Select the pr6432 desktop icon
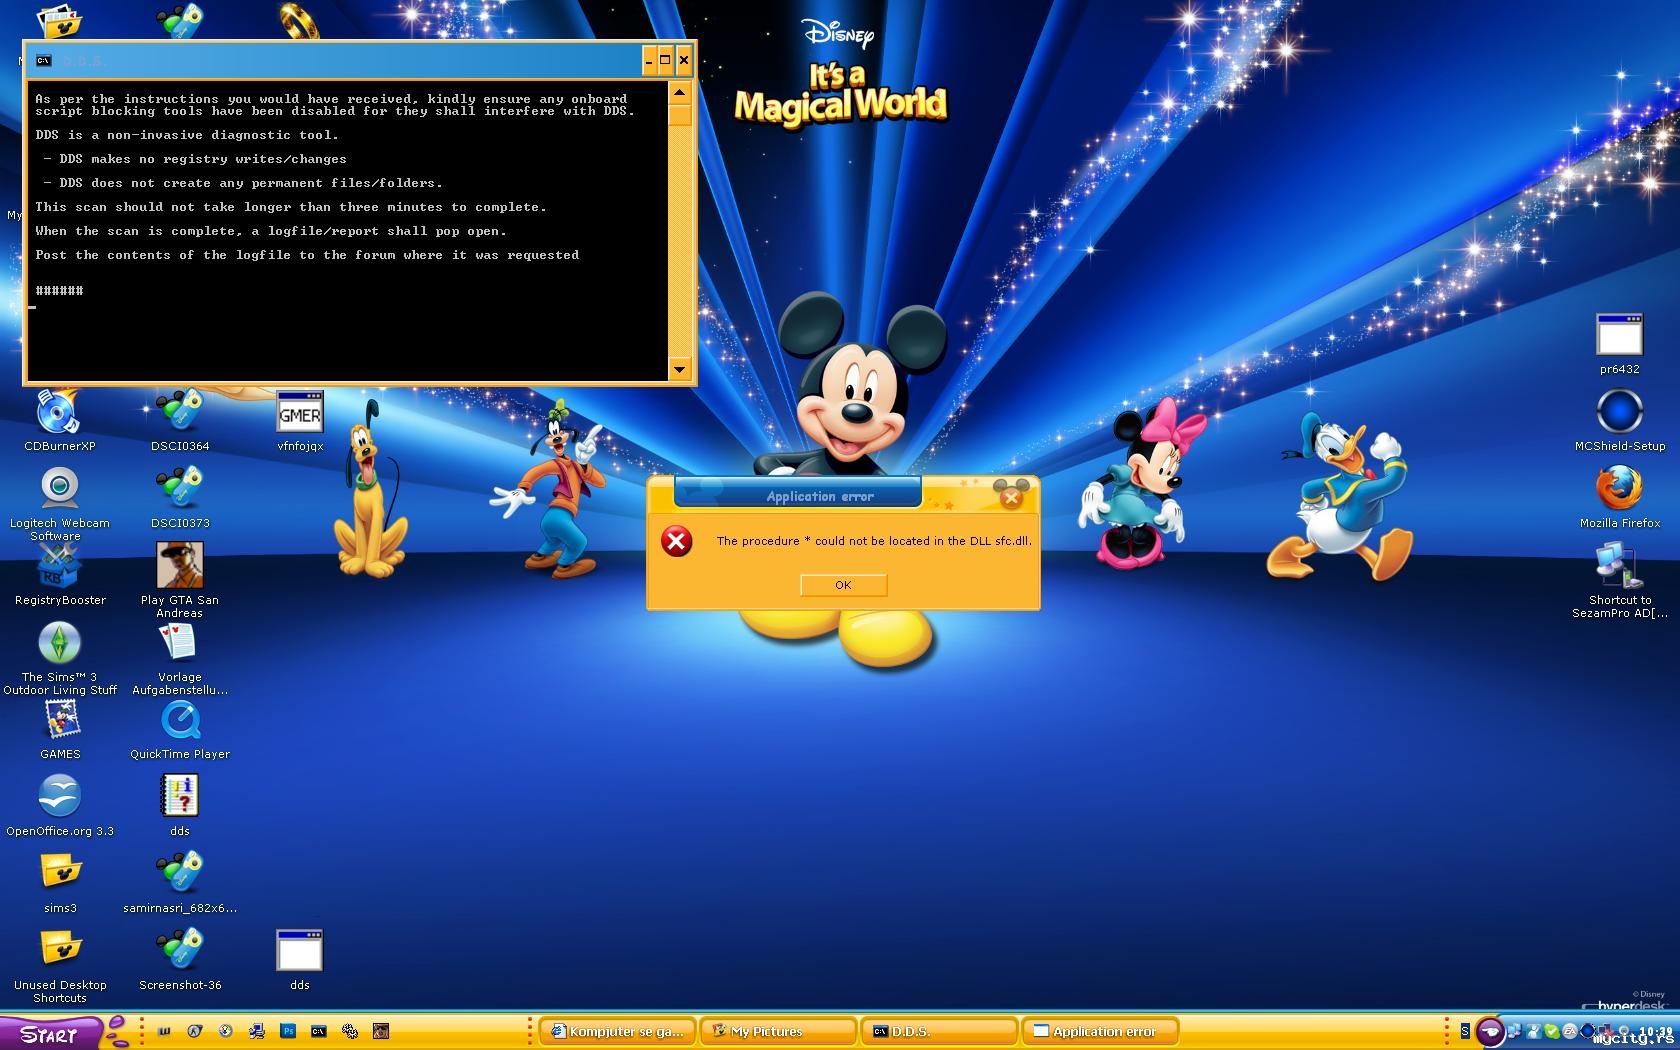 tap(1619, 345)
